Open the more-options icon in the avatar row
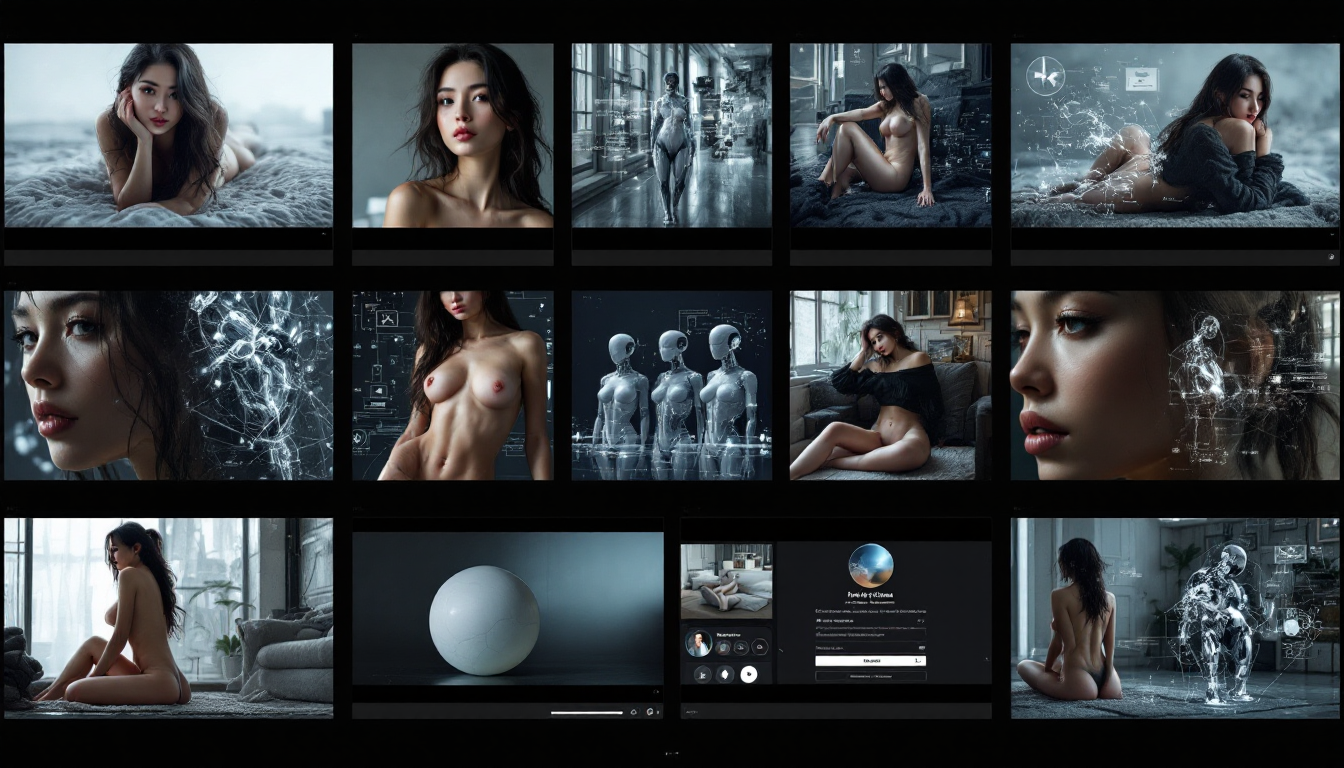Viewport: 1344px width, 768px height. (759, 646)
